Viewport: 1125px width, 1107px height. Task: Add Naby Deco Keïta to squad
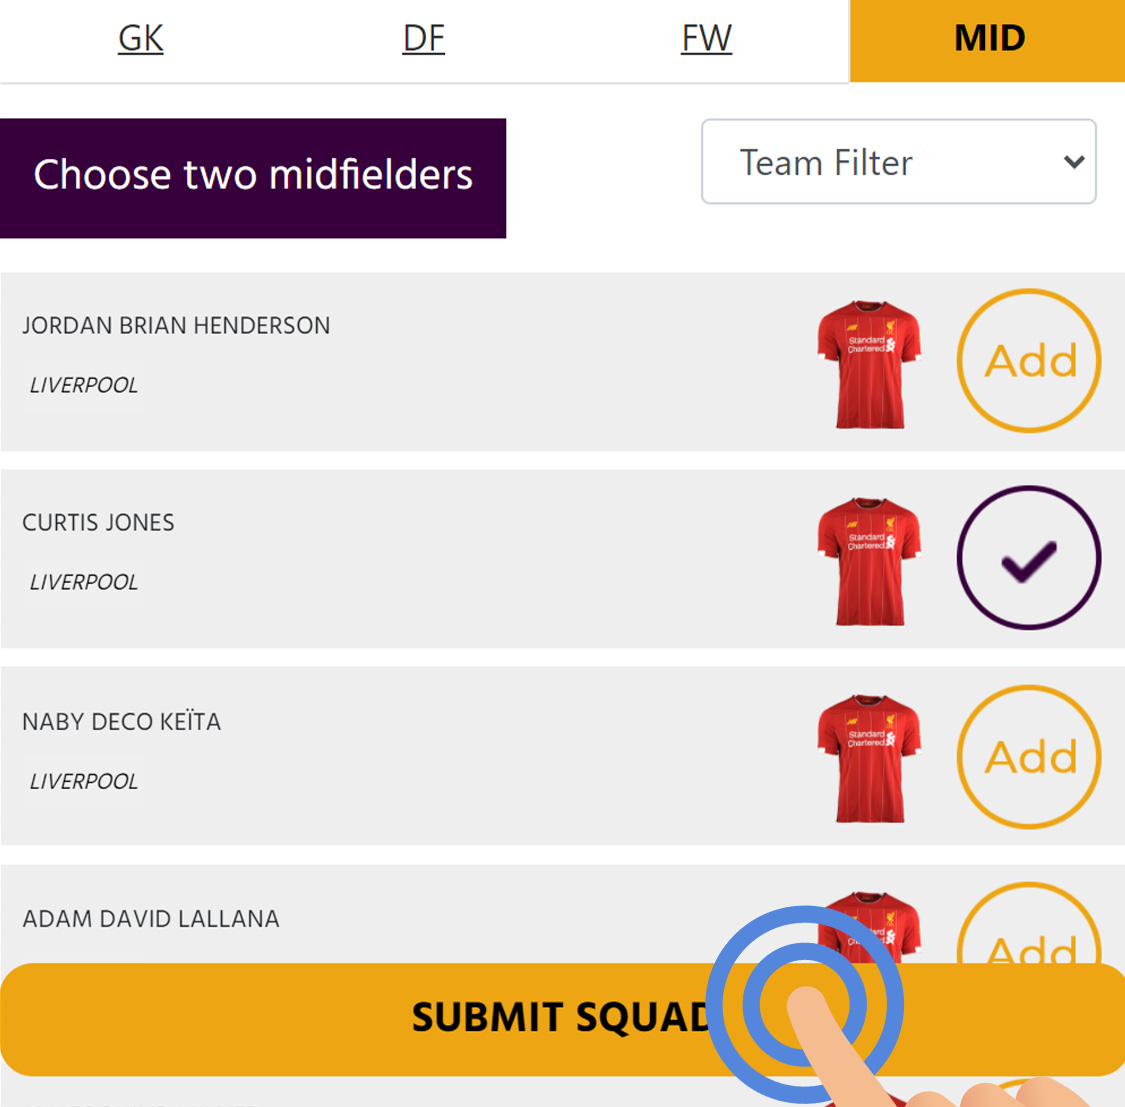click(x=1028, y=756)
